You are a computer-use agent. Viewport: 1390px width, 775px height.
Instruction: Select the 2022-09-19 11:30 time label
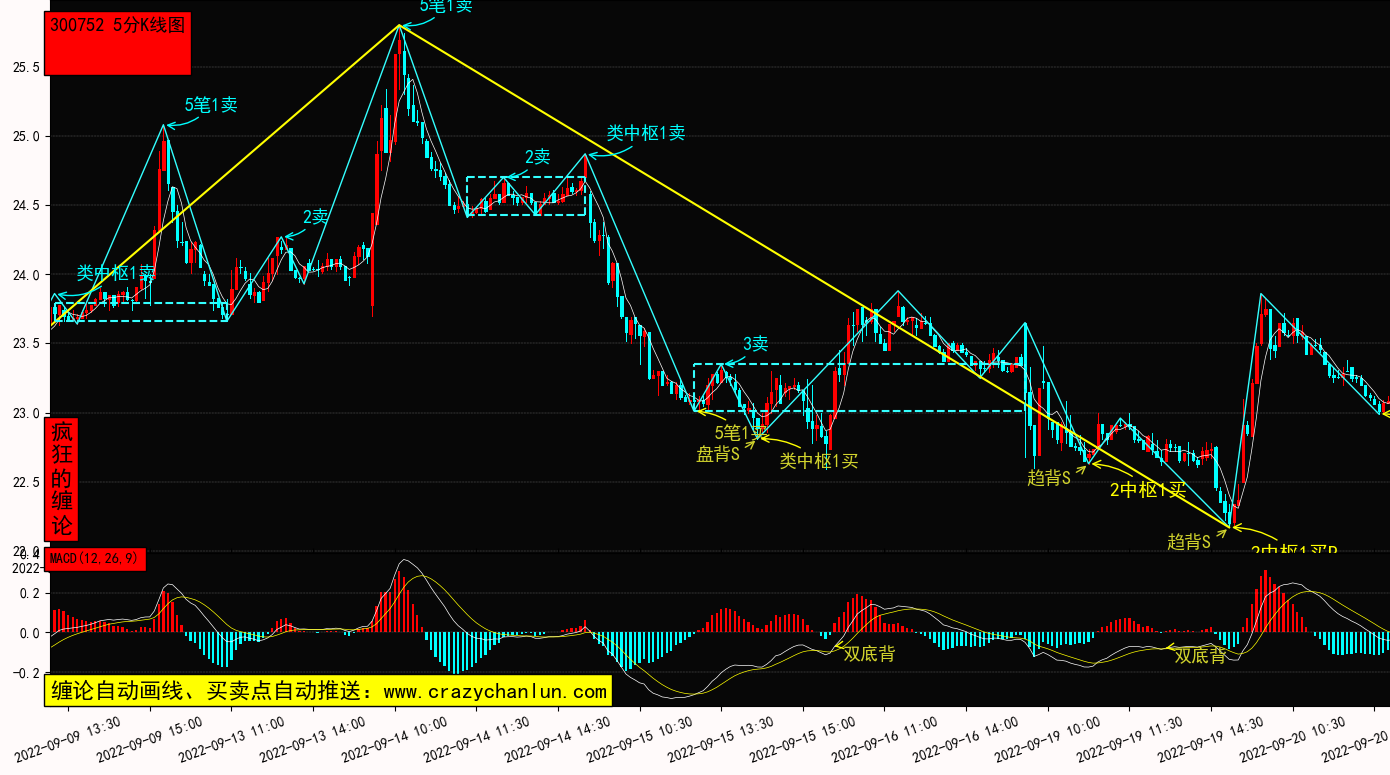[x=1130, y=737]
